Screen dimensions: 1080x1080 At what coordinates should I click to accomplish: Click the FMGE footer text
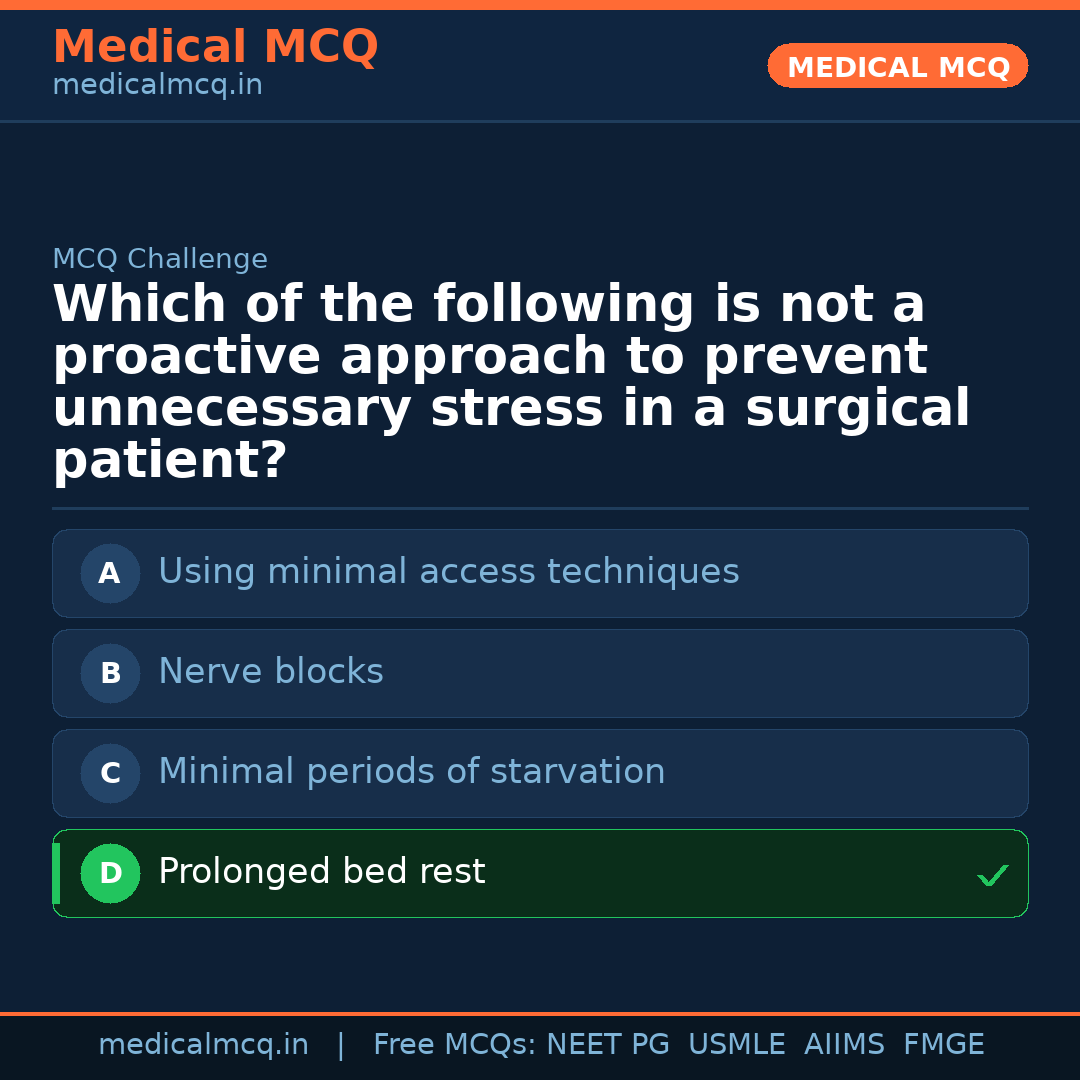click(943, 1045)
